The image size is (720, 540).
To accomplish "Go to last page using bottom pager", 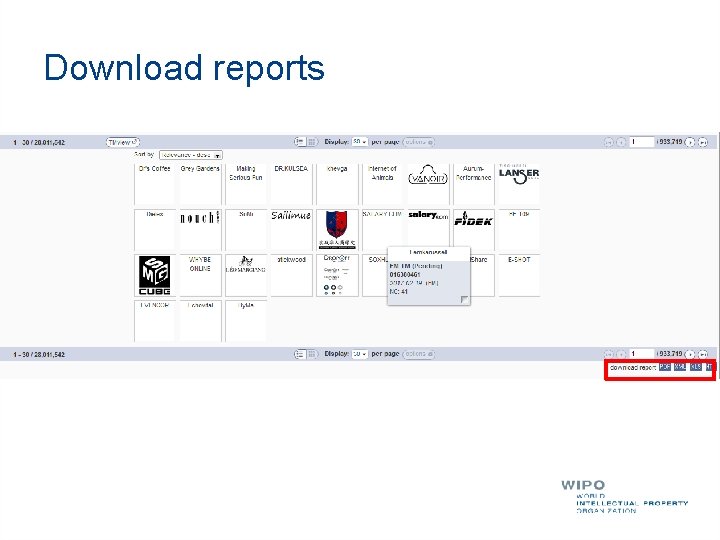I will point(703,354).
